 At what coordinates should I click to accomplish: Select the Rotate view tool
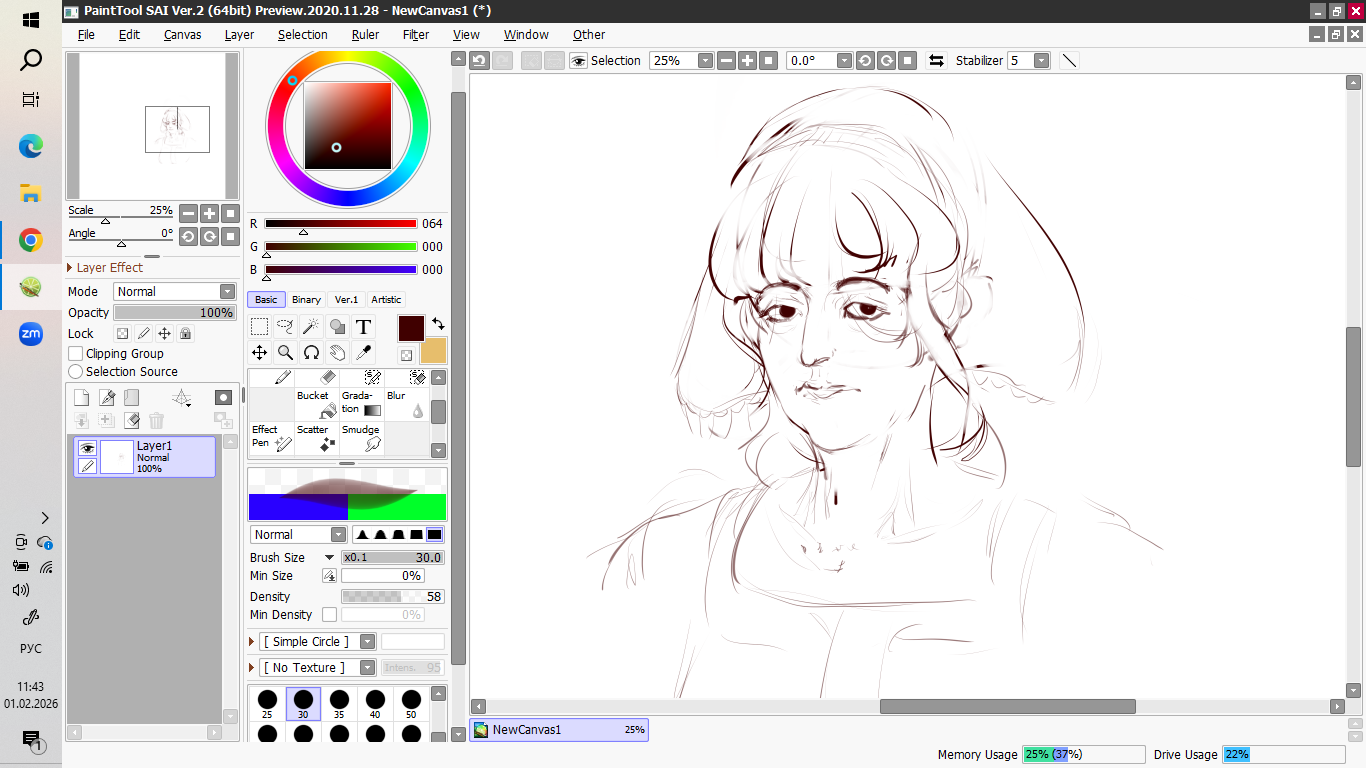tap(311, 352)
